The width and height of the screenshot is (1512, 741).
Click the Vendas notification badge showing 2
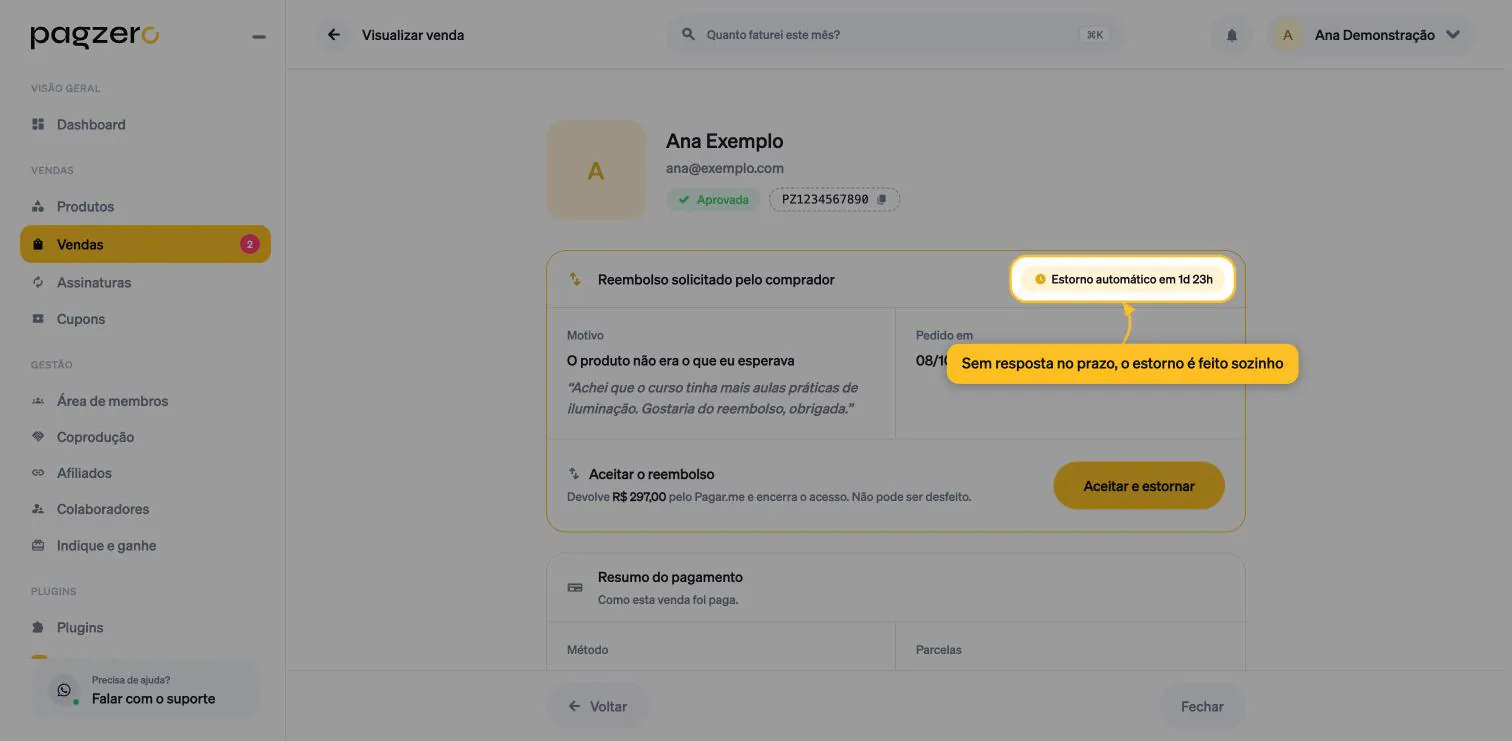tap(250, 244)
